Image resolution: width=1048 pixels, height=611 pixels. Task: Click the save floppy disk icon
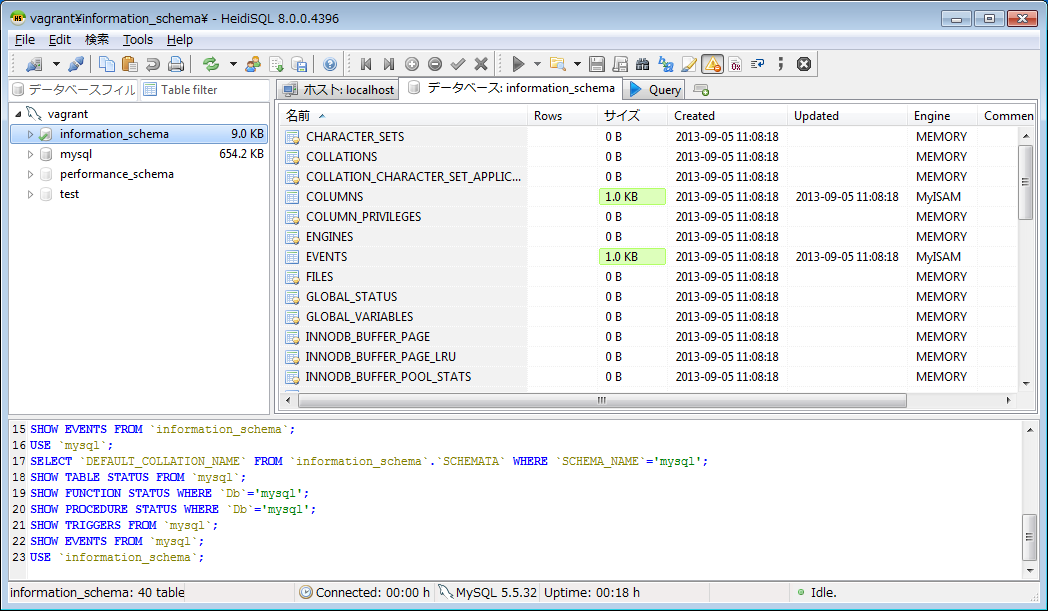click(597, 64)
